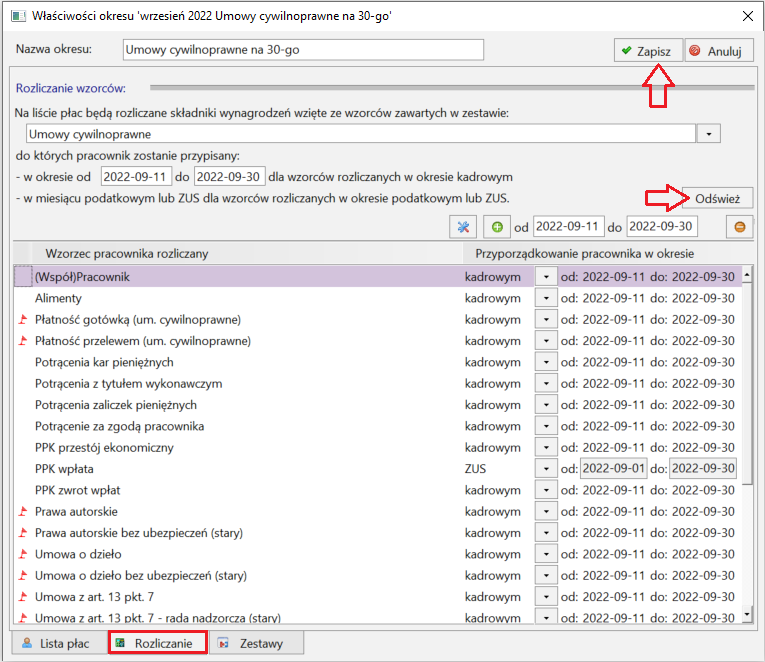Viewport: 765px width, 662px height.
Task: Click the Odśwież refresh button
Action: (x=717, y=199)
